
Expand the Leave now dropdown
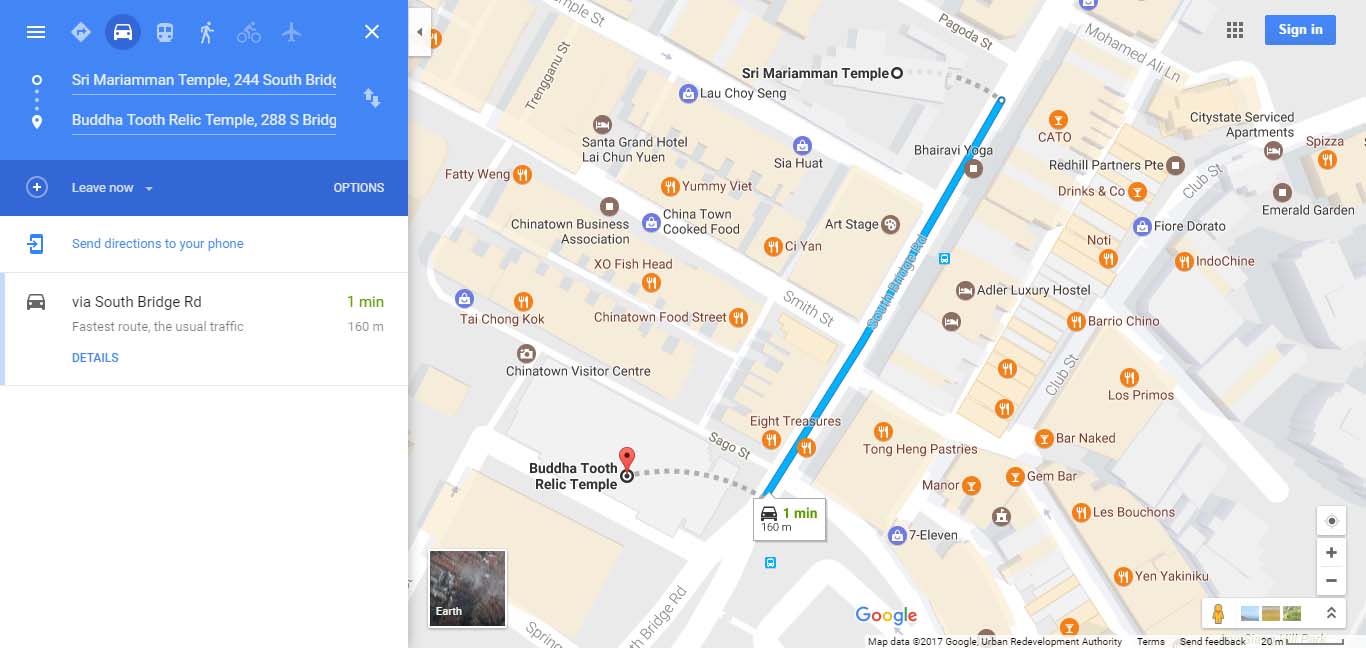coord(112,188)
